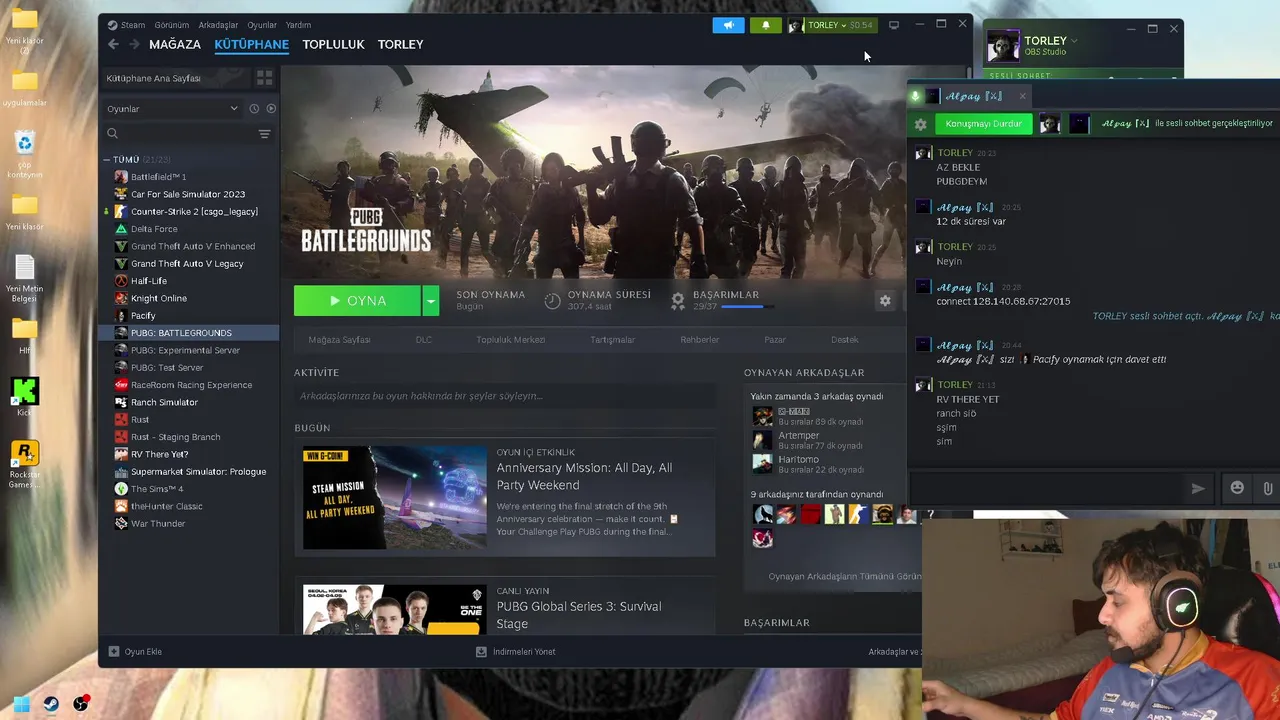This screenshot has height=720, width=1280.
Task: Open the blue announcements megaphone button
Action: pos(728,25)
